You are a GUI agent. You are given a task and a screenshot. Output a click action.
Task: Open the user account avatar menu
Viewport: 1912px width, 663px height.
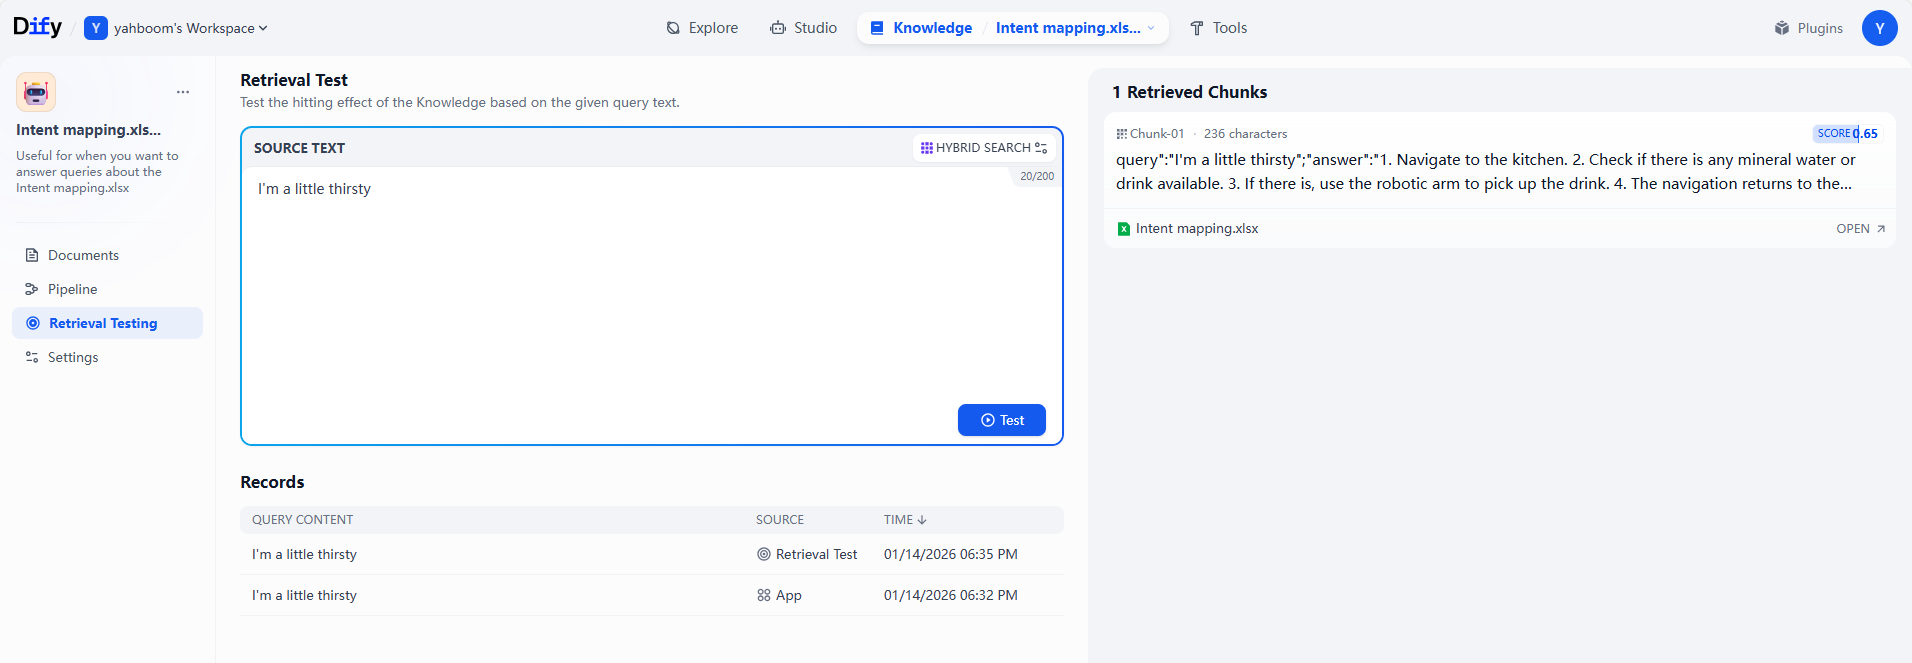[1880, 28]
